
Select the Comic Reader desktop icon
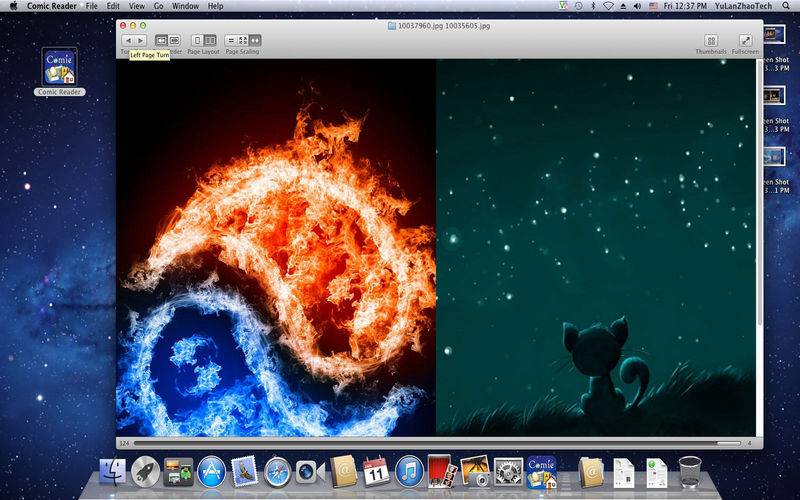click(x=60, y=72)
